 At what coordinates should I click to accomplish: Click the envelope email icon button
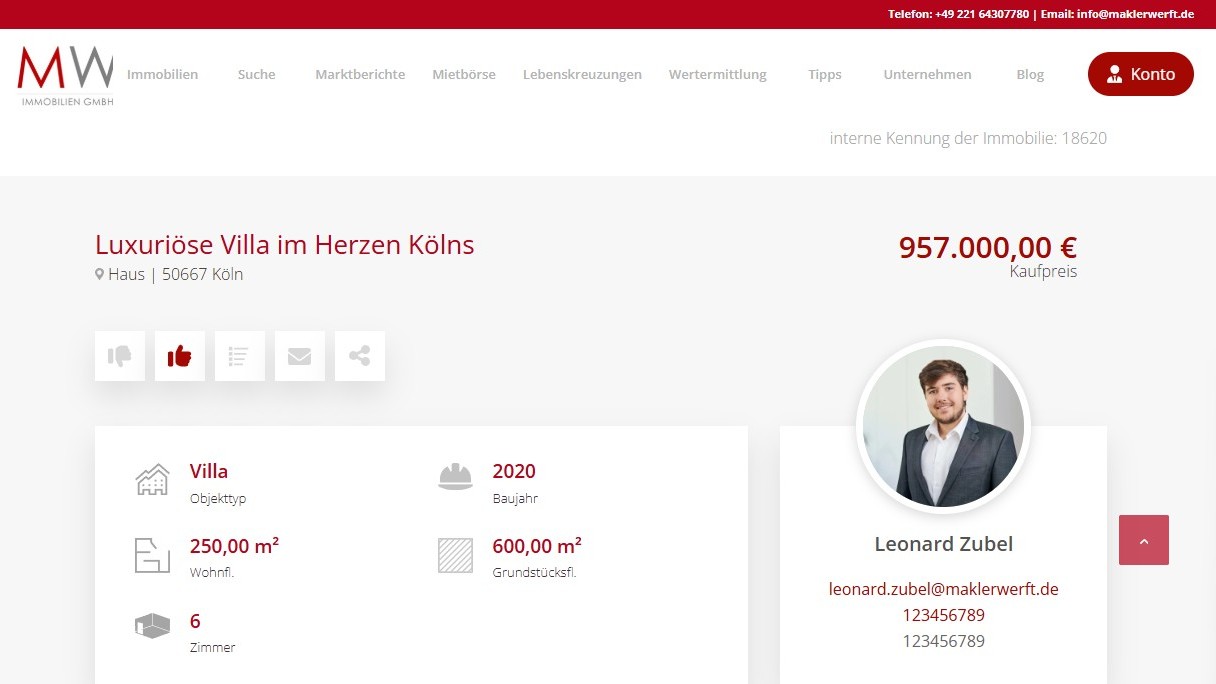pyautogui.click(x=300, y=356)
